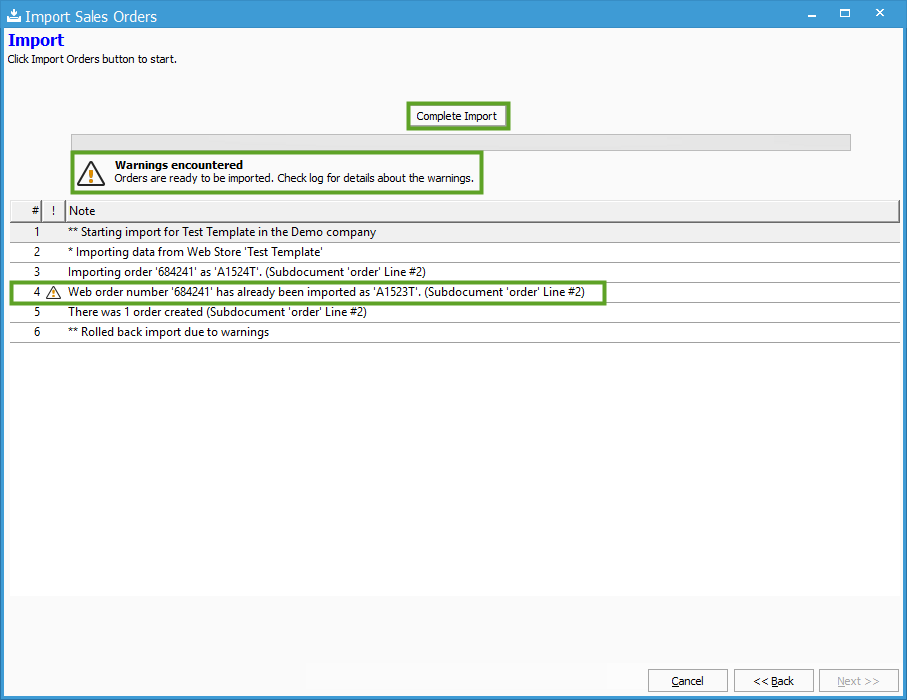907x700 pixels.
Task: Click the large warning icon beside 'Warnings encountered'
Action: (x=91, y=173)
